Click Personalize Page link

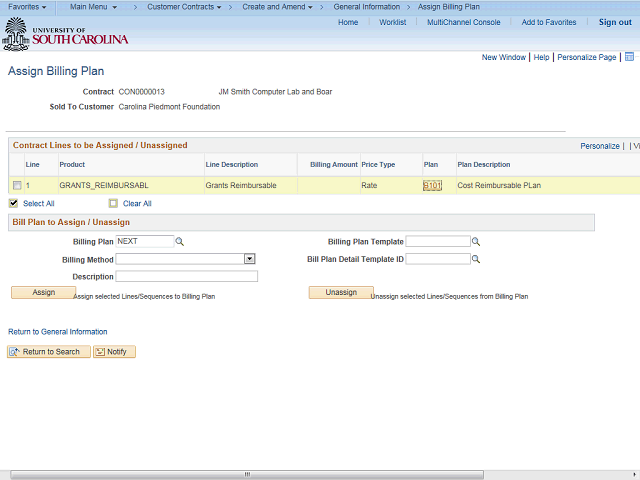pyautogui.click(x=587, y=58)
